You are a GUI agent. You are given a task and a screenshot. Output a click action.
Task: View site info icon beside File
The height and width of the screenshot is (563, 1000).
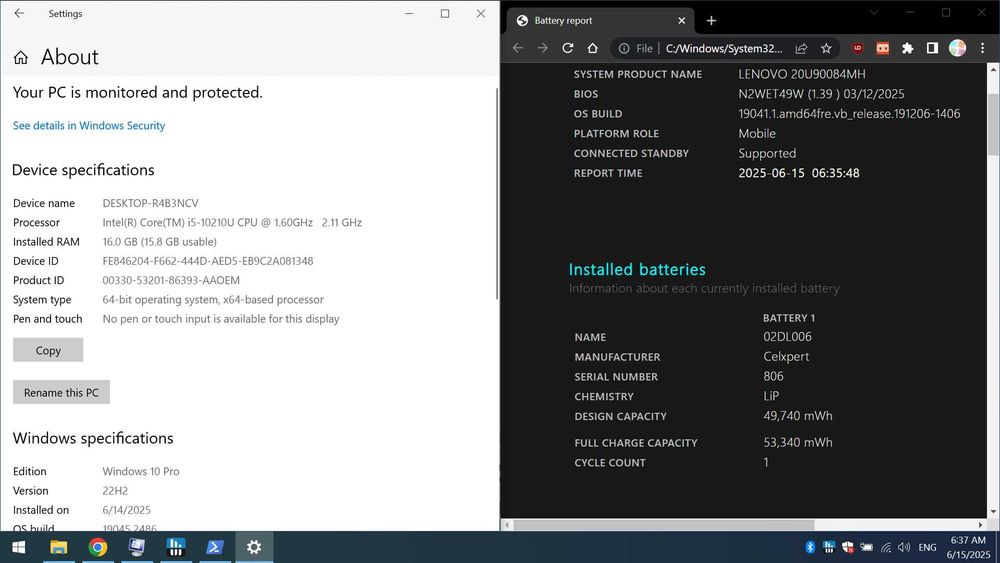(624, 48)
